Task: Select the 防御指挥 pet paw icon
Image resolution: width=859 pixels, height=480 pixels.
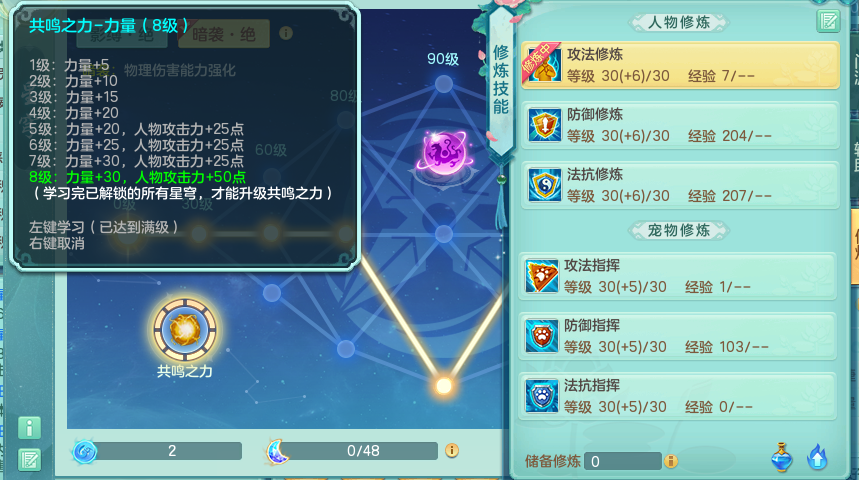Action: [542, 336]
